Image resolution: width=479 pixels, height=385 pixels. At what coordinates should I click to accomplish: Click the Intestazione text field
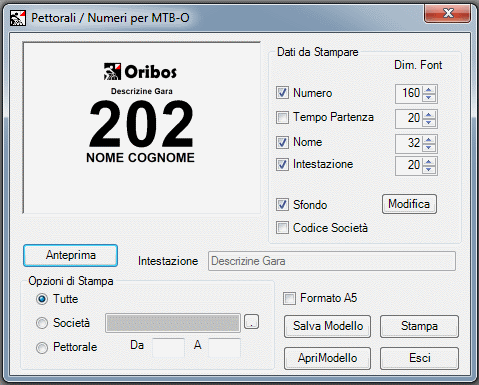[x=332, y=261]
